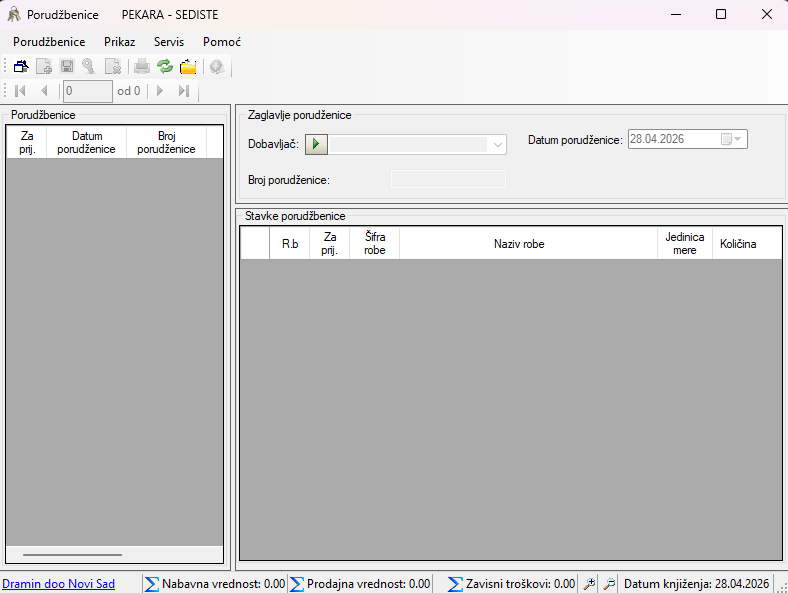Image resolution: width=788 pixels, height=593 pixels.
Task: Click the 'od 0' record count label
Action: coord(129,91)
